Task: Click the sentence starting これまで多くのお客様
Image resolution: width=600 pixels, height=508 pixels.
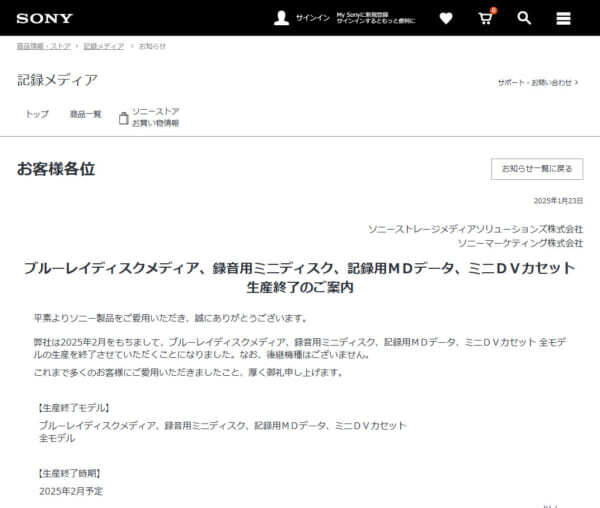Action: tap(188, 372)
